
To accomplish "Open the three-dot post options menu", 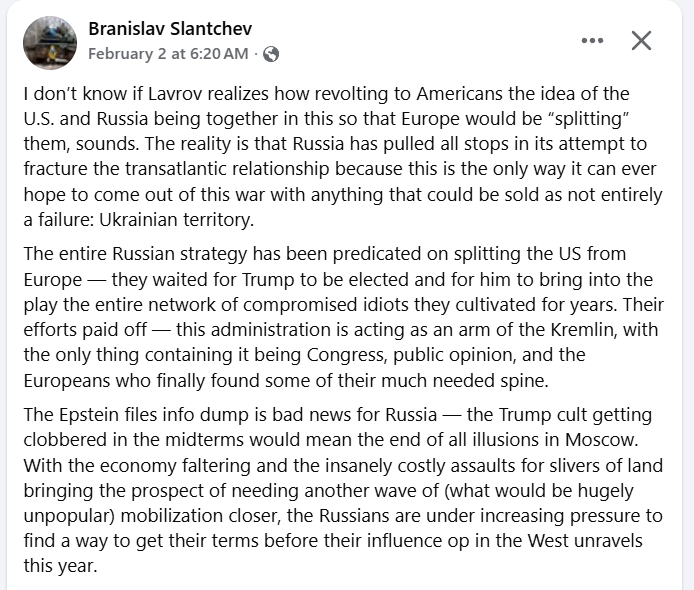I will tap(593, 41).
